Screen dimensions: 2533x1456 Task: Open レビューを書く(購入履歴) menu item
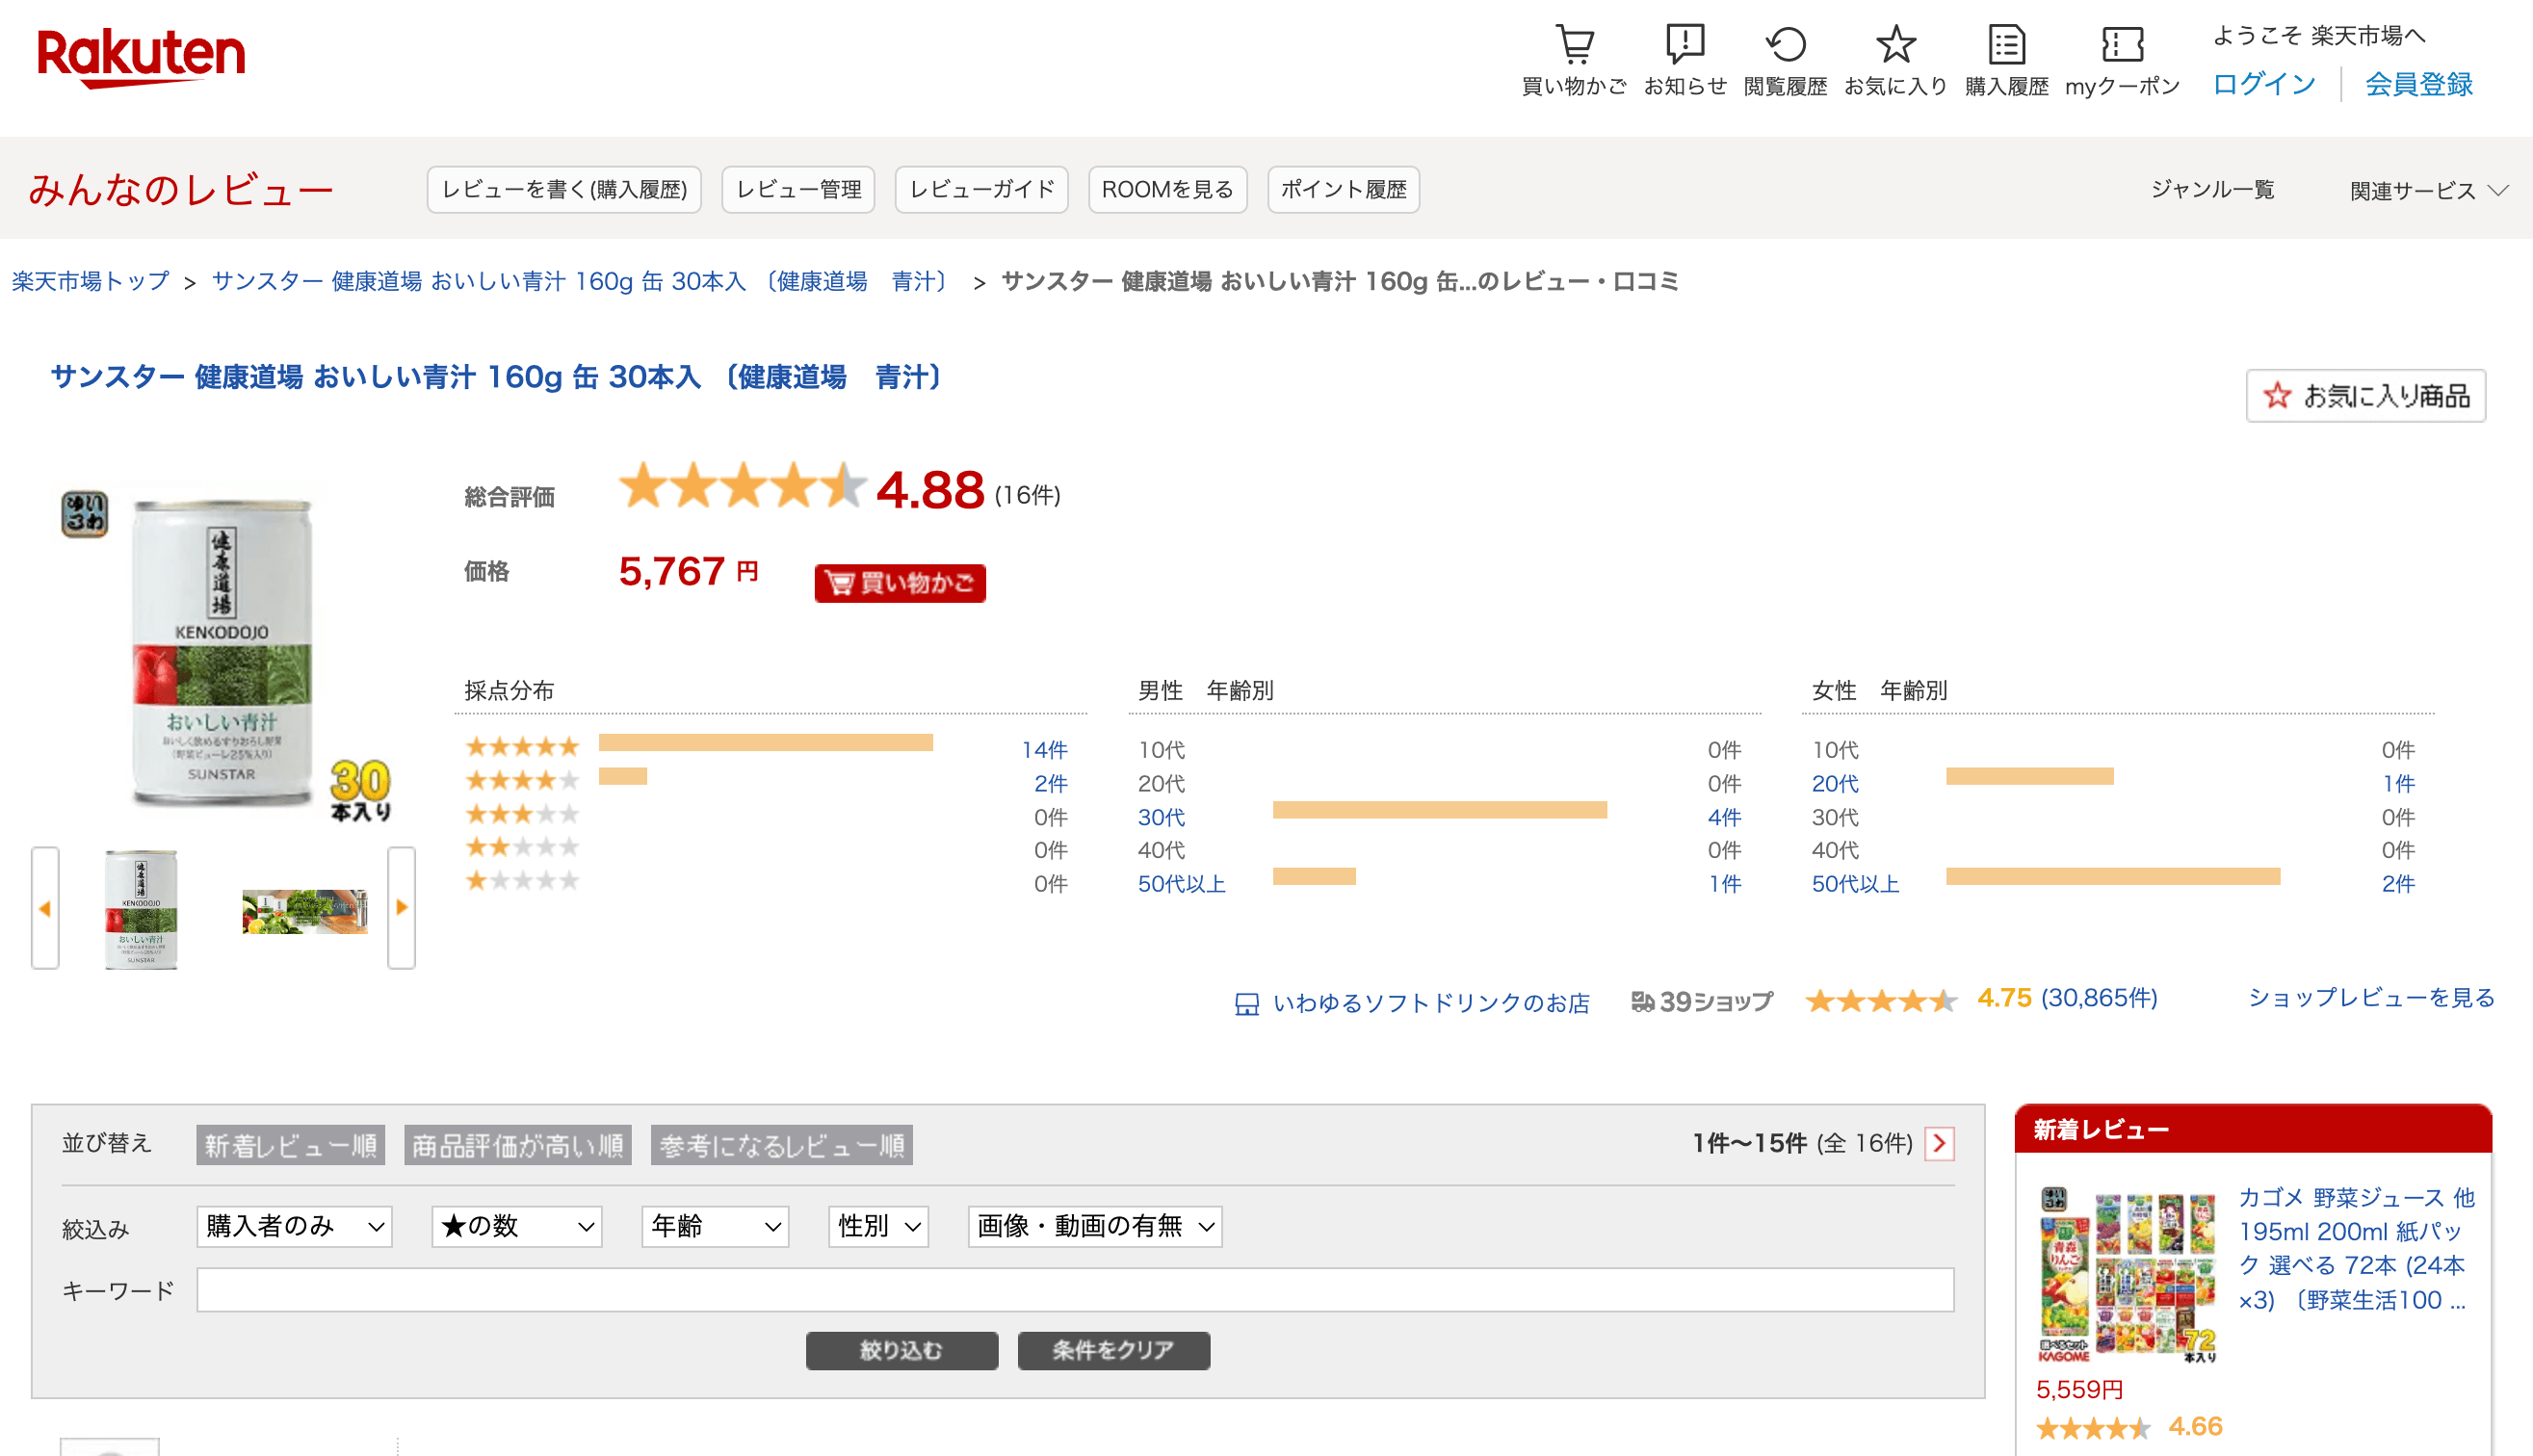pos(564,189)
